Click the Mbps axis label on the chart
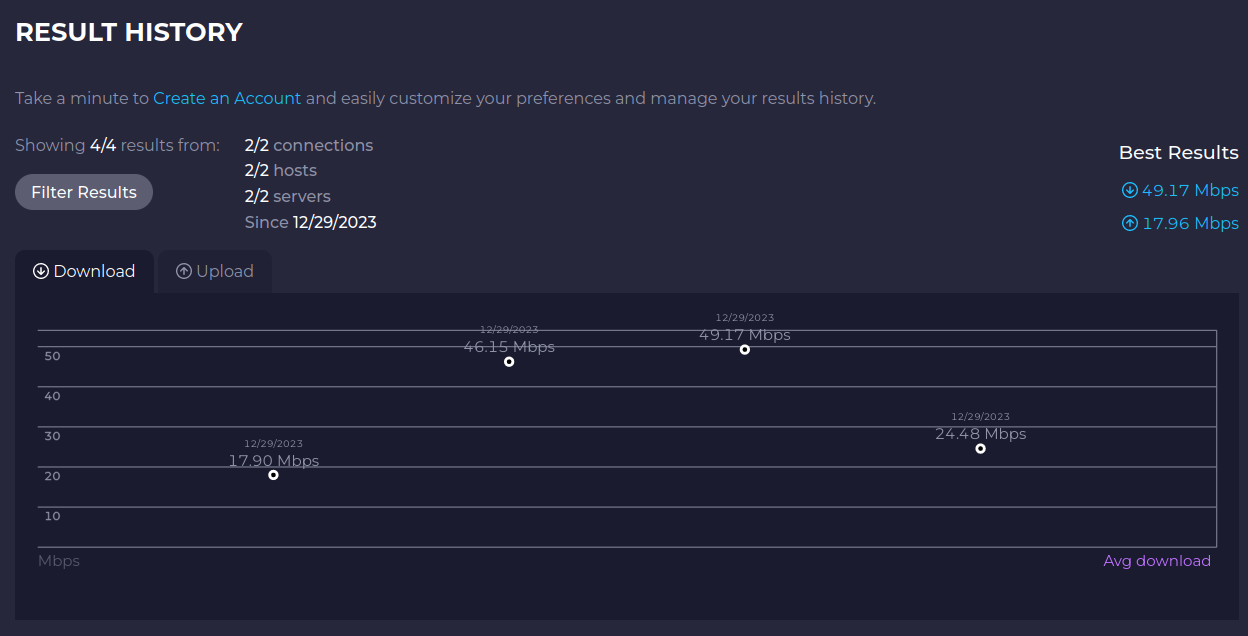1248x636 pixels. point(58,561)
